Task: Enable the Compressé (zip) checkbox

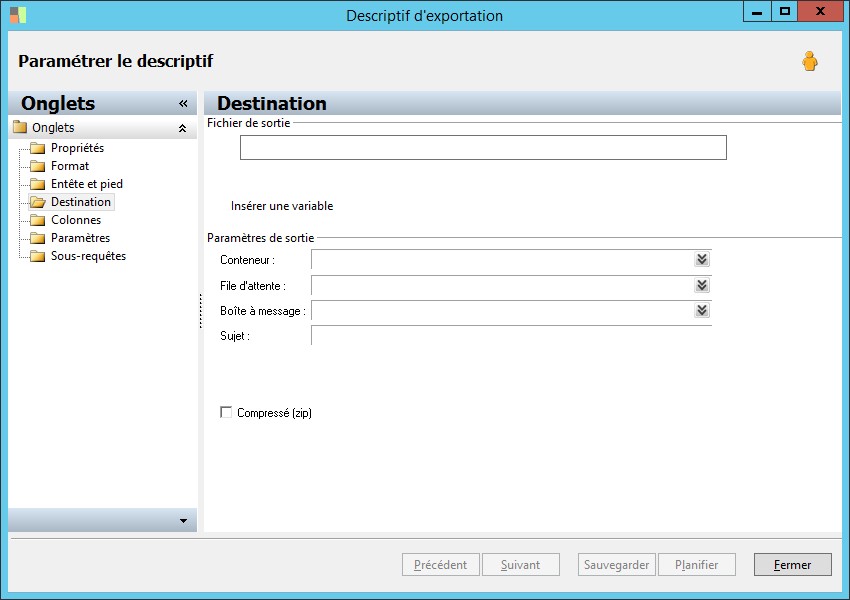Action: (x=226, y=412)
